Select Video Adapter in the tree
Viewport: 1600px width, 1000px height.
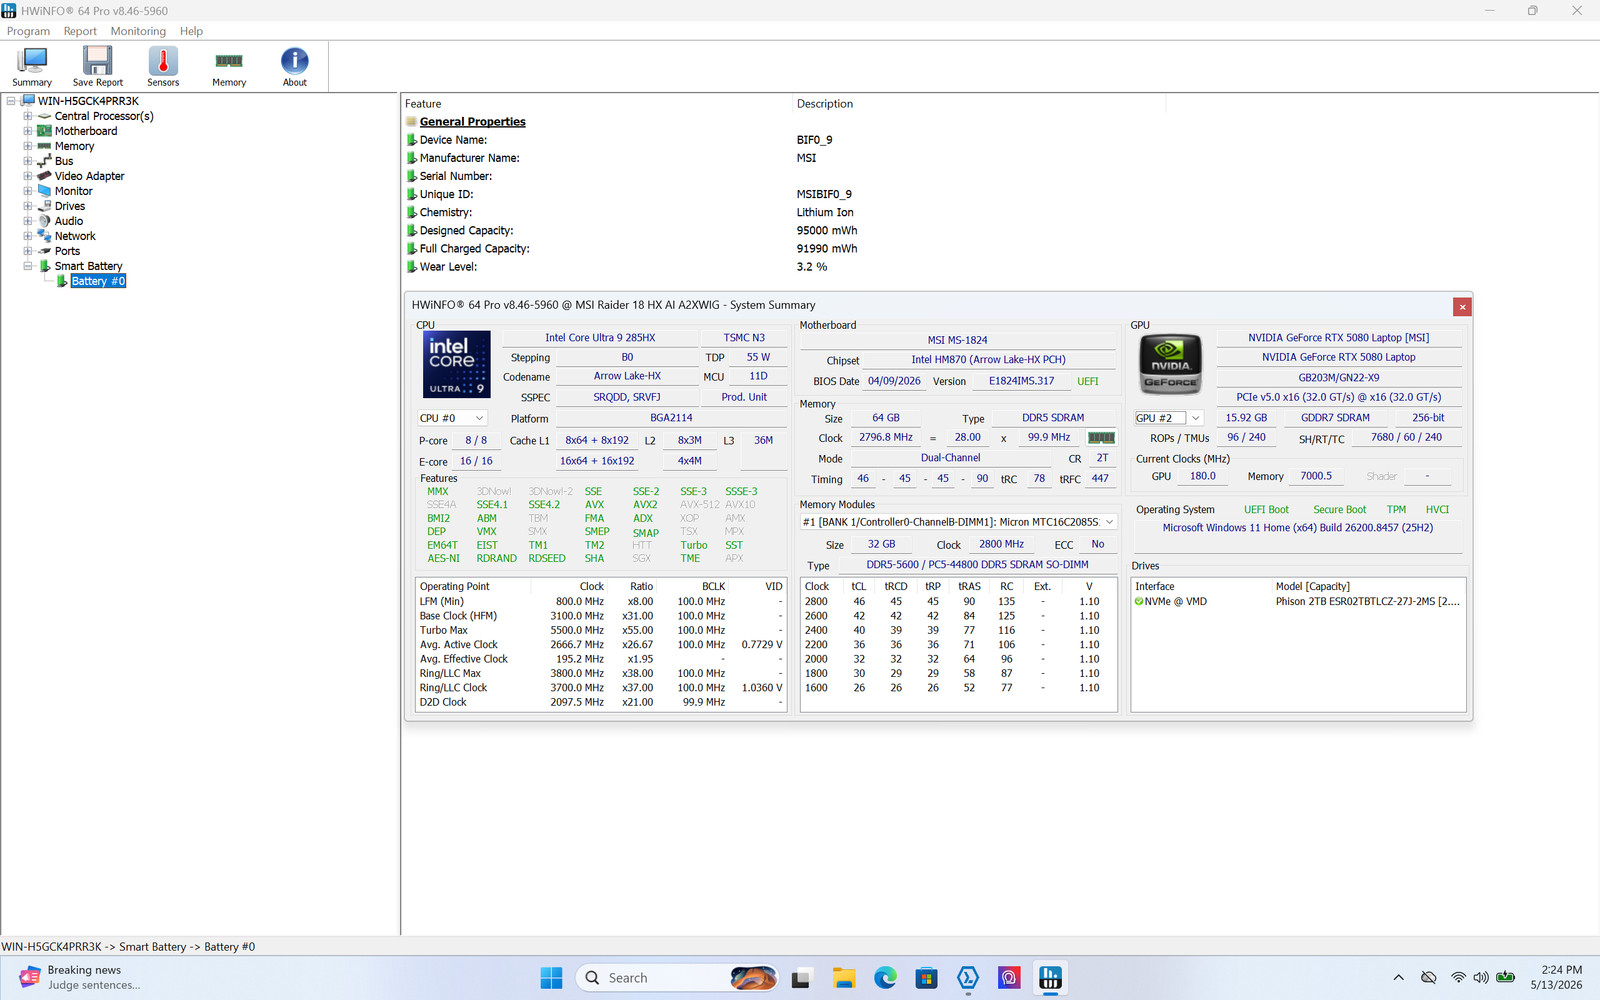(x=89, y=176)
